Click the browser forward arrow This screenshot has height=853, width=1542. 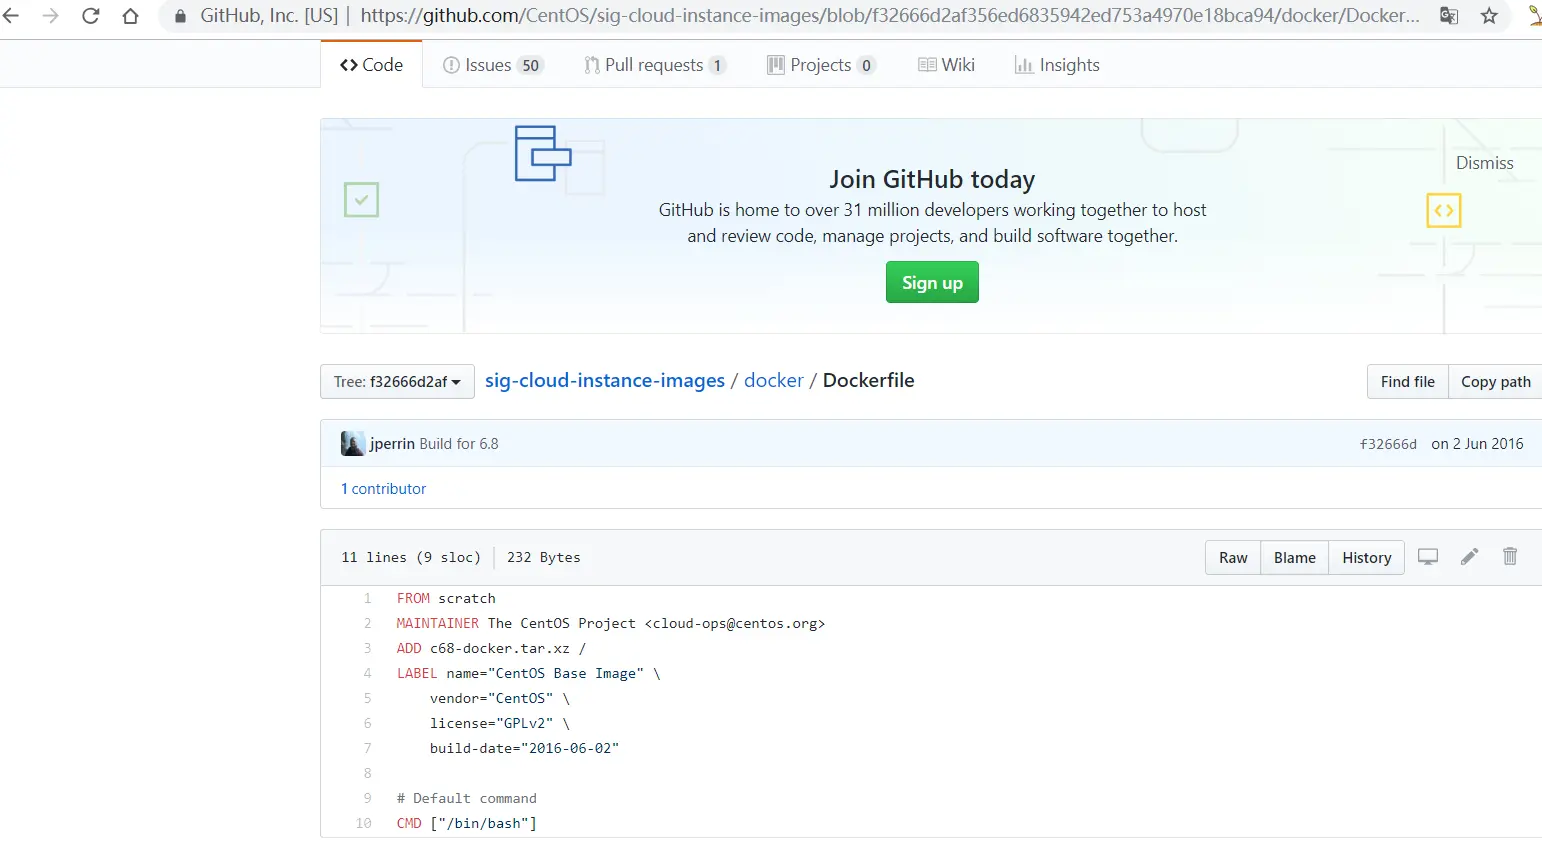(x=50, y=15)
